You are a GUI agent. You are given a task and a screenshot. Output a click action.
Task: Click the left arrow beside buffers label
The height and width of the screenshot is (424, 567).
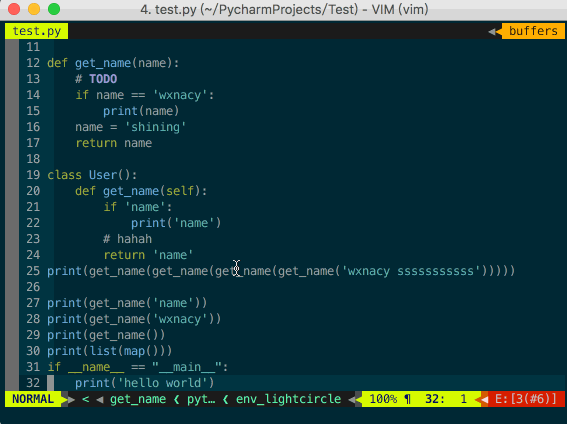[492, 32]
